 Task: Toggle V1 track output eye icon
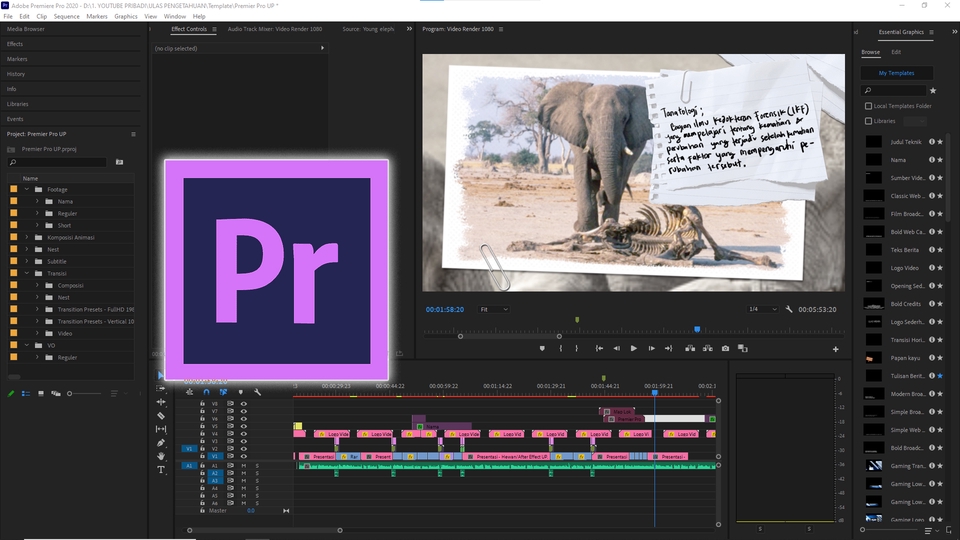point(244,456)
